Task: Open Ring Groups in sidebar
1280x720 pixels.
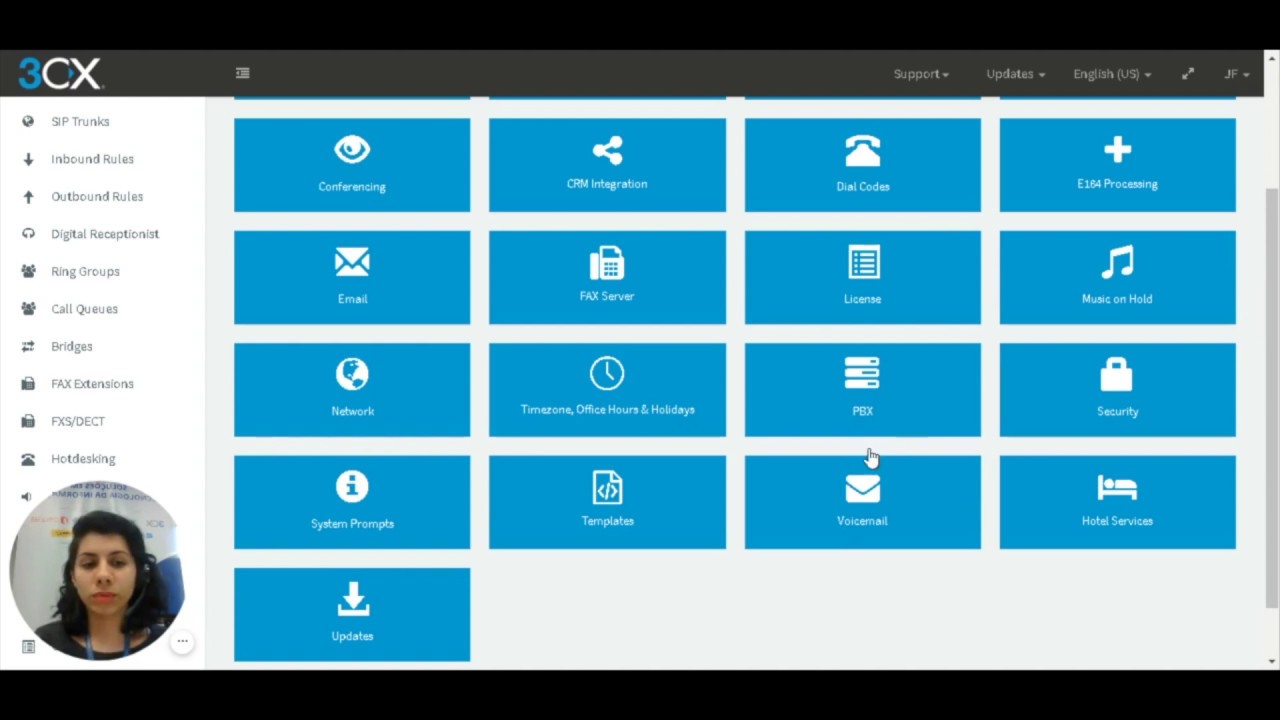Action: coord(85,271)
